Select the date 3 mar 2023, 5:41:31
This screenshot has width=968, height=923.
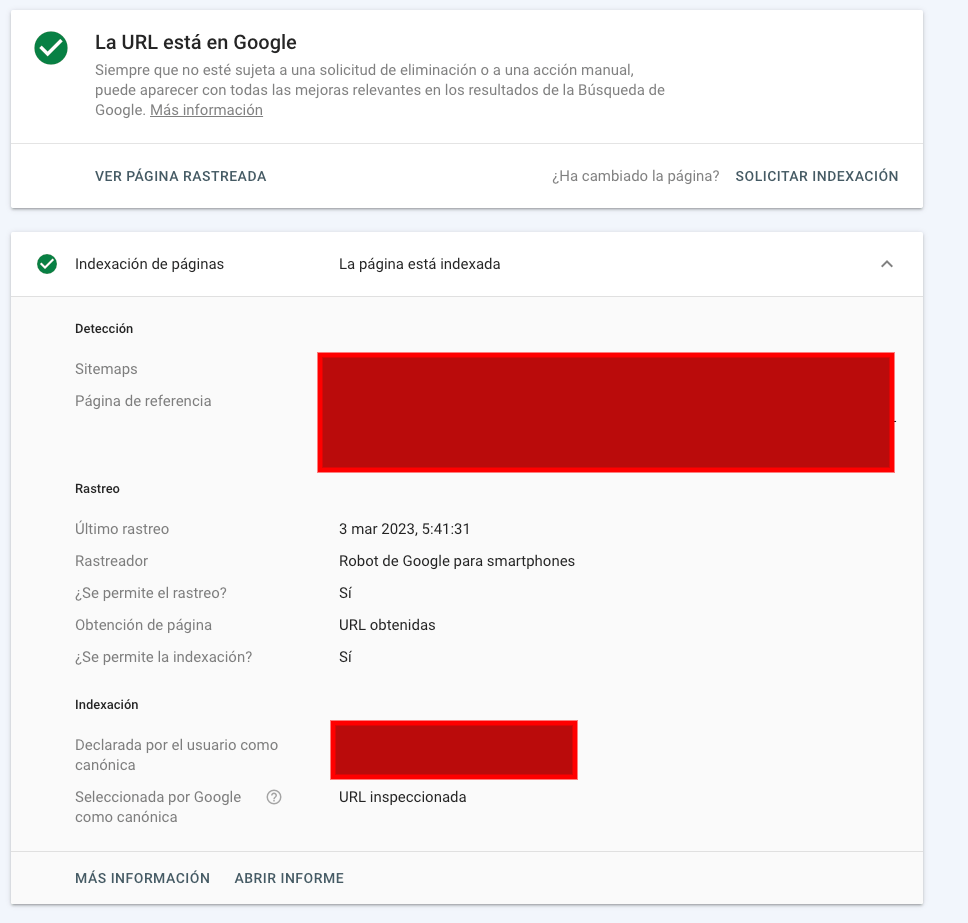click(x=404, y=528)
